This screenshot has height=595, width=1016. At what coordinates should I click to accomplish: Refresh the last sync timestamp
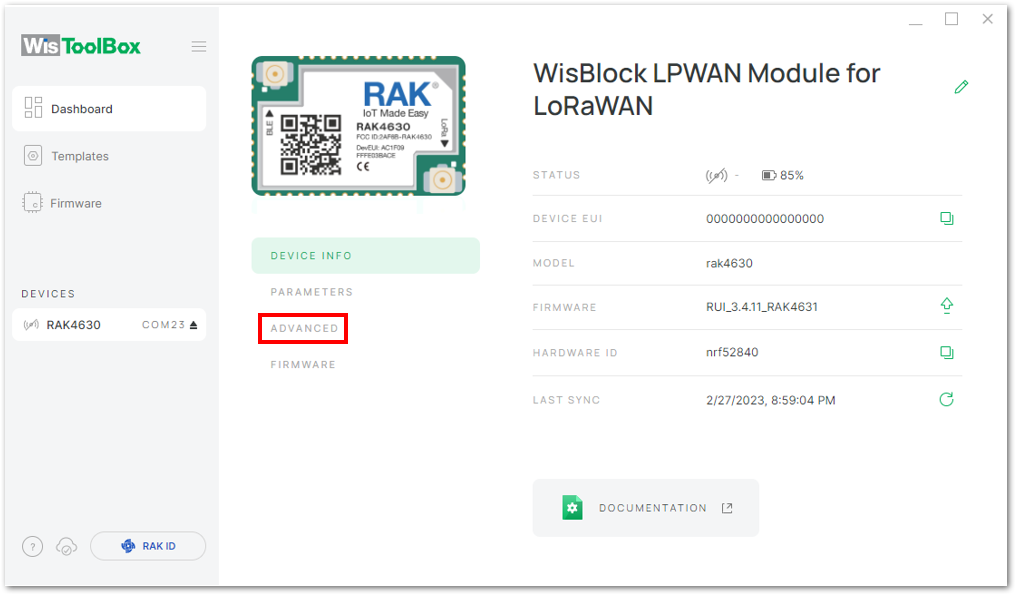tap(946, 399)
